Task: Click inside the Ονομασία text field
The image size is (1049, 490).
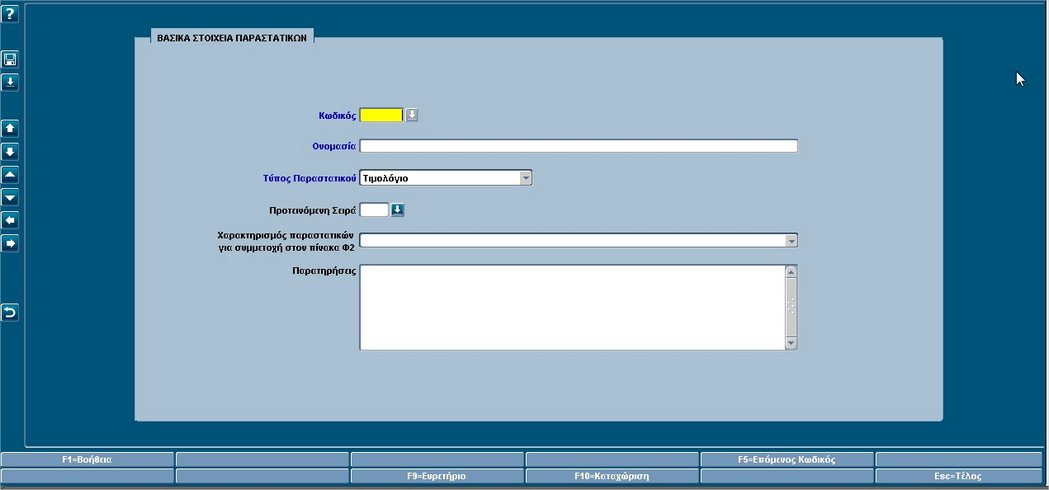Action: [x=578, y=146]
